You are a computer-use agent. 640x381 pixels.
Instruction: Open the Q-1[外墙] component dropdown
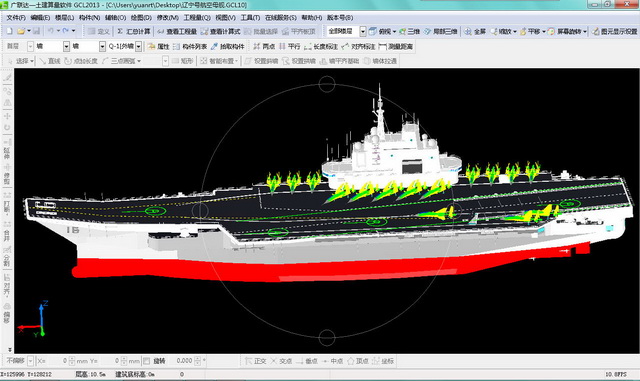pyautogui.click(x=139, y=47)
